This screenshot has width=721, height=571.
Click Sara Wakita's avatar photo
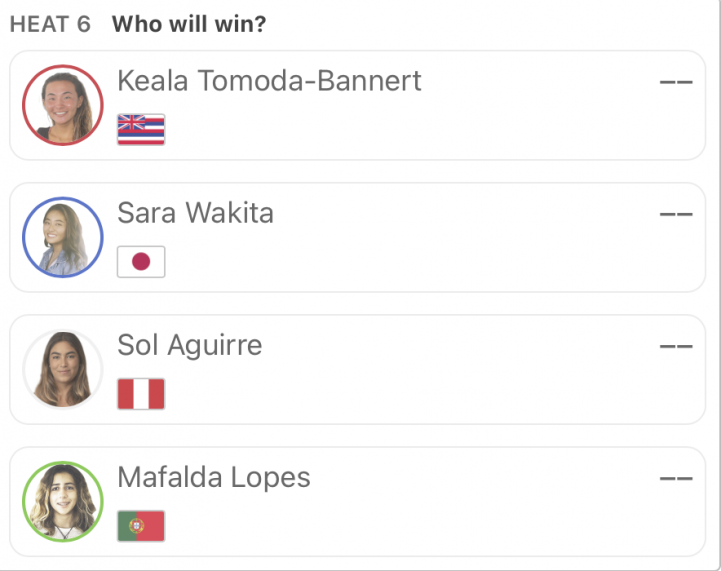(63, 237)
